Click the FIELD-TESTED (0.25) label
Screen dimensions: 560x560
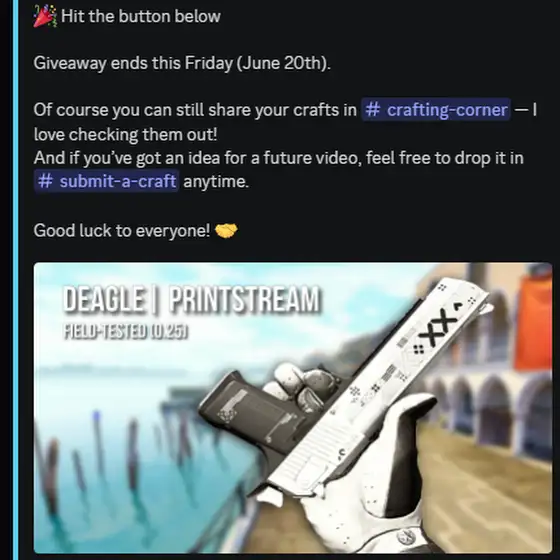(x=126, y=331)
